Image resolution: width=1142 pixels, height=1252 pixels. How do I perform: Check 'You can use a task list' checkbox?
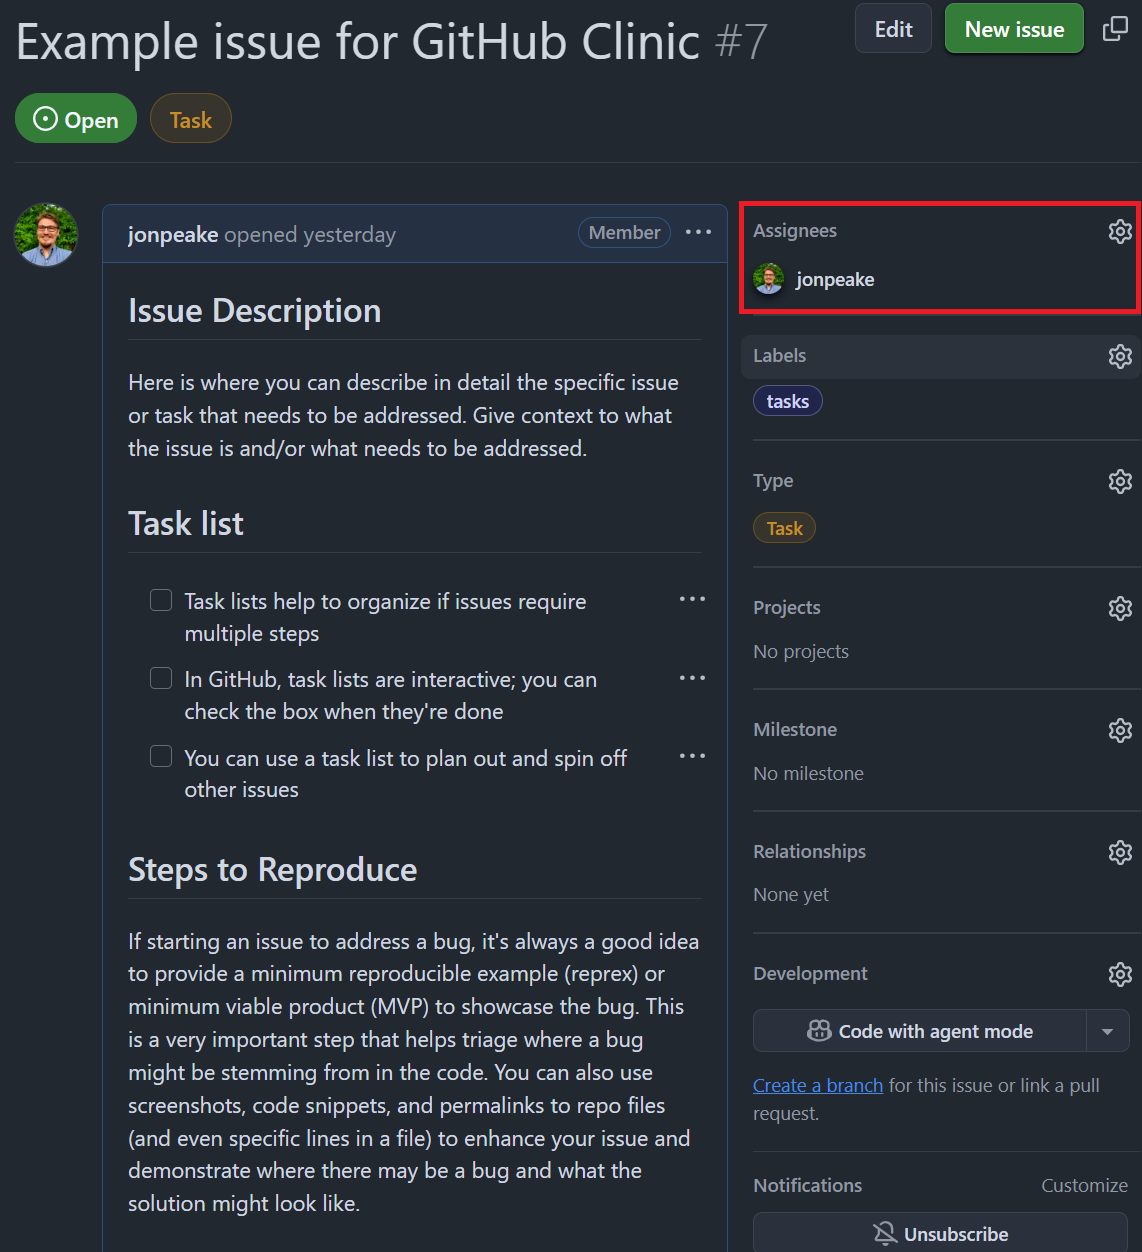point(161,756)
